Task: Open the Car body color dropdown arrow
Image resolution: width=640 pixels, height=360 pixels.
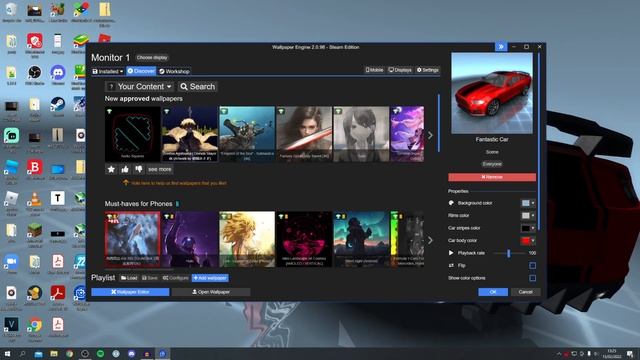Action: (x=533, y=240)
